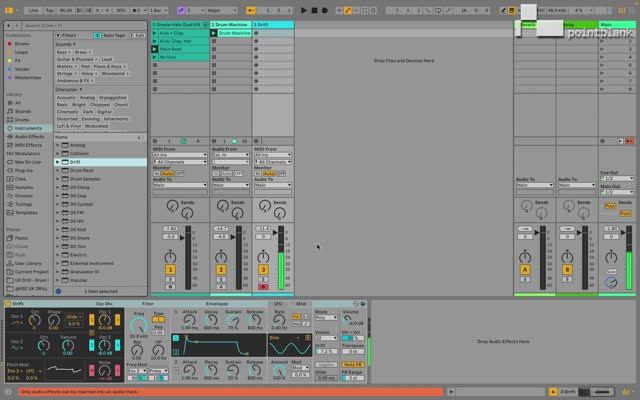
Task: Toggle the loop switch icon in control bar
Action: point(438,11)
